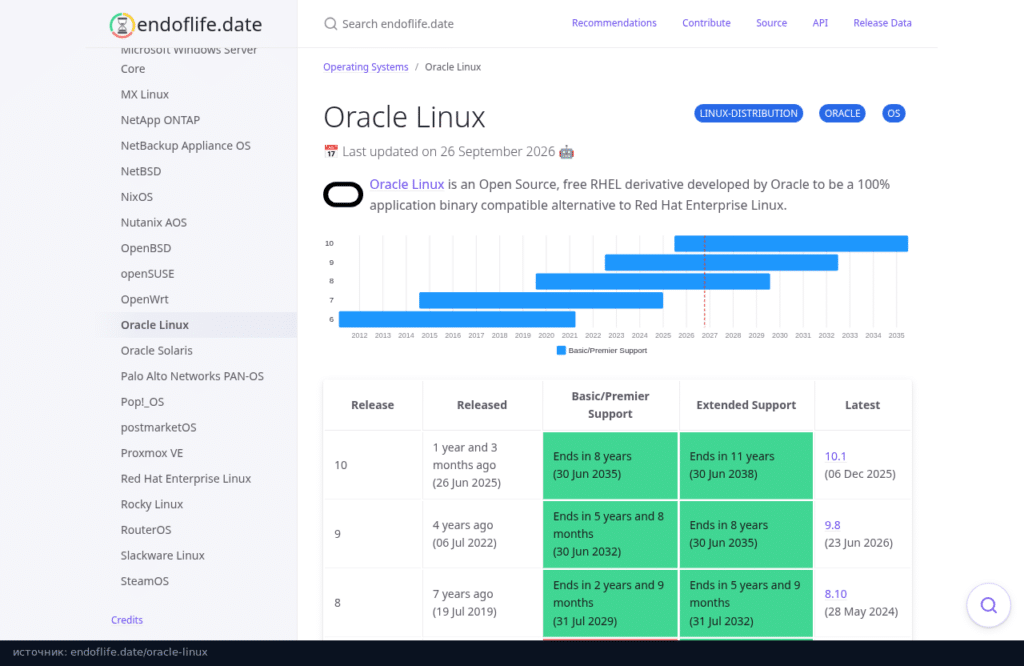Open the Credits link in sidebar
Viewport: 1024px width, 666px height.
(x=127, y=620)
